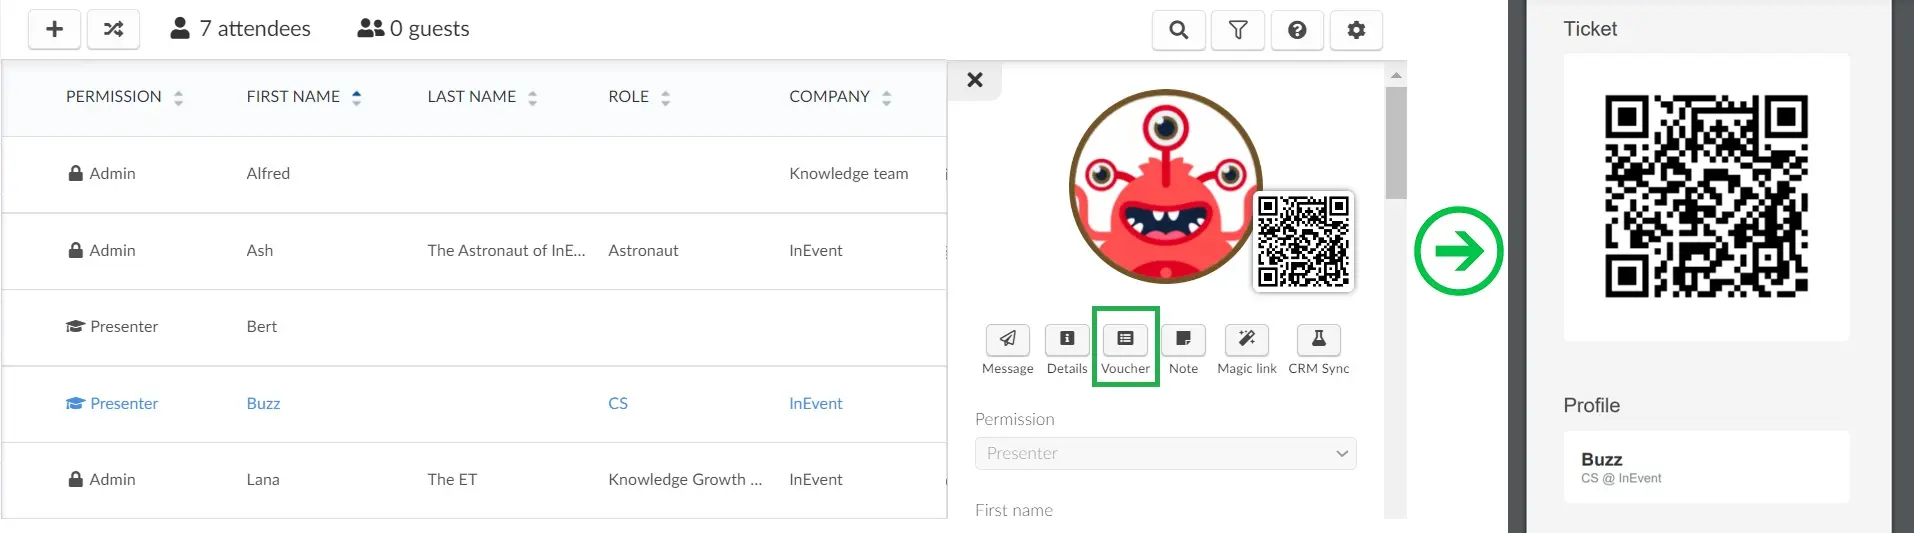This screenshot has height=533, width=1914.
Task: Click the shuffle icon button
Action: pyautogui.click(x=113, y=30)
